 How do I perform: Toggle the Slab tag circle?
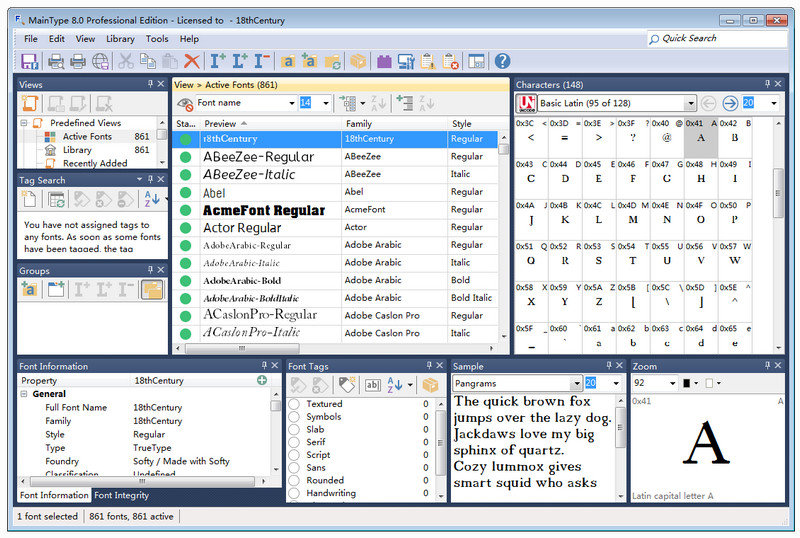[x=294, y=429]
